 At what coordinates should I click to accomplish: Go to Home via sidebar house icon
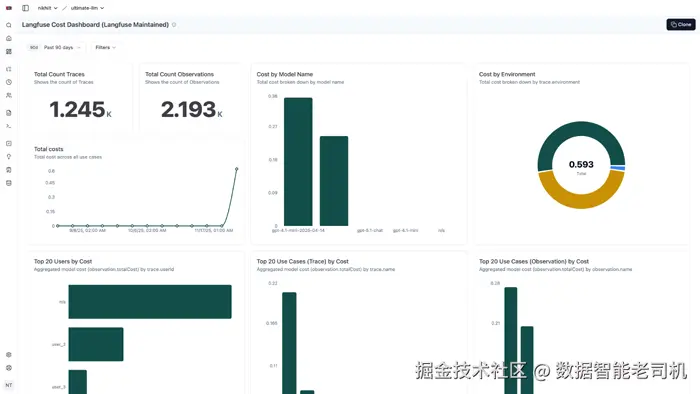pyautogui.click(x=8, y=38)
